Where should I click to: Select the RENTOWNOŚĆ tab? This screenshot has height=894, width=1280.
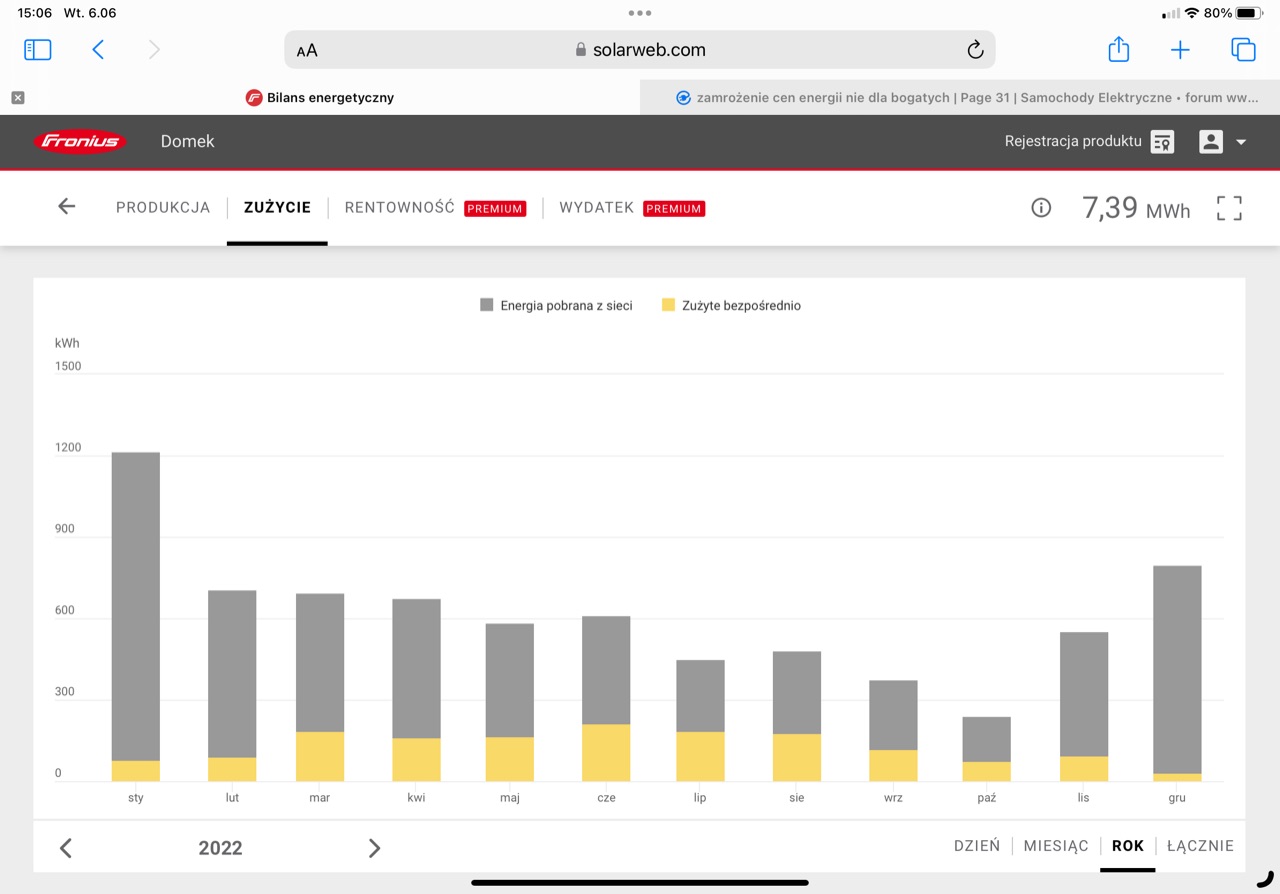click(400, 208)
